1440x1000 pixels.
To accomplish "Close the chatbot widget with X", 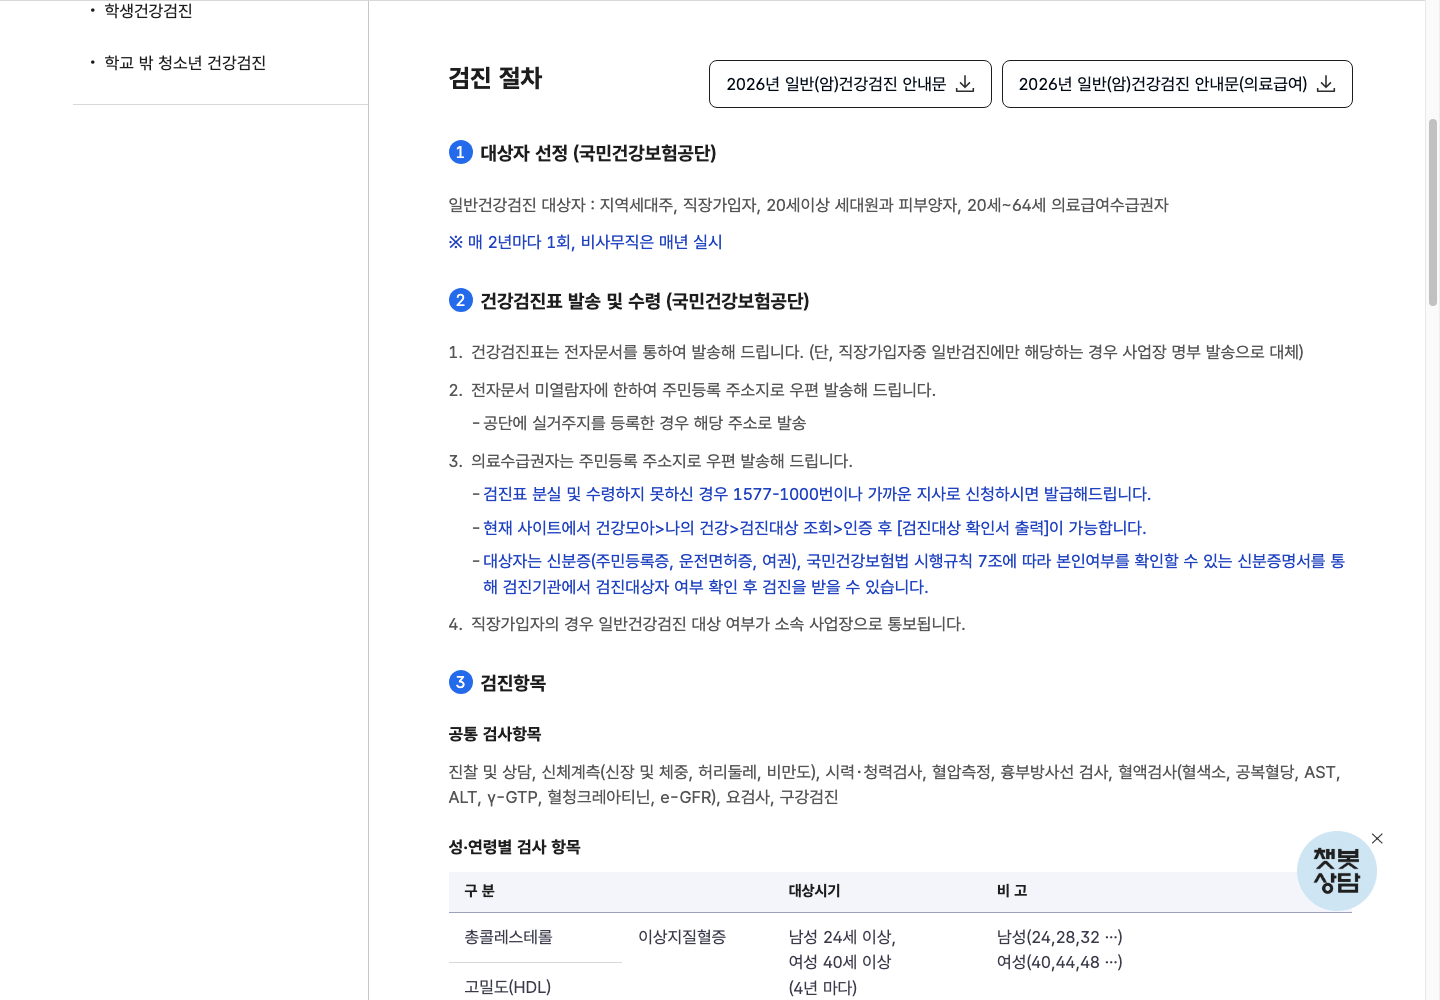I will click(x=1377, y=838).
